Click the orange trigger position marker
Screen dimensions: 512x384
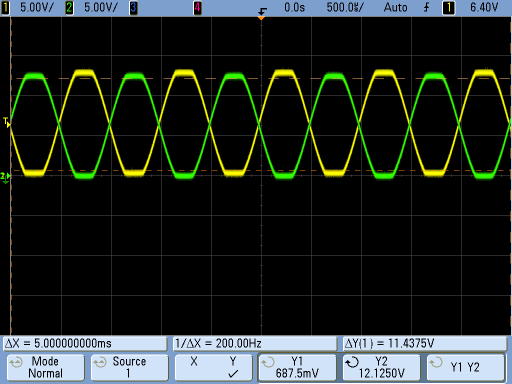coord(262,17)
